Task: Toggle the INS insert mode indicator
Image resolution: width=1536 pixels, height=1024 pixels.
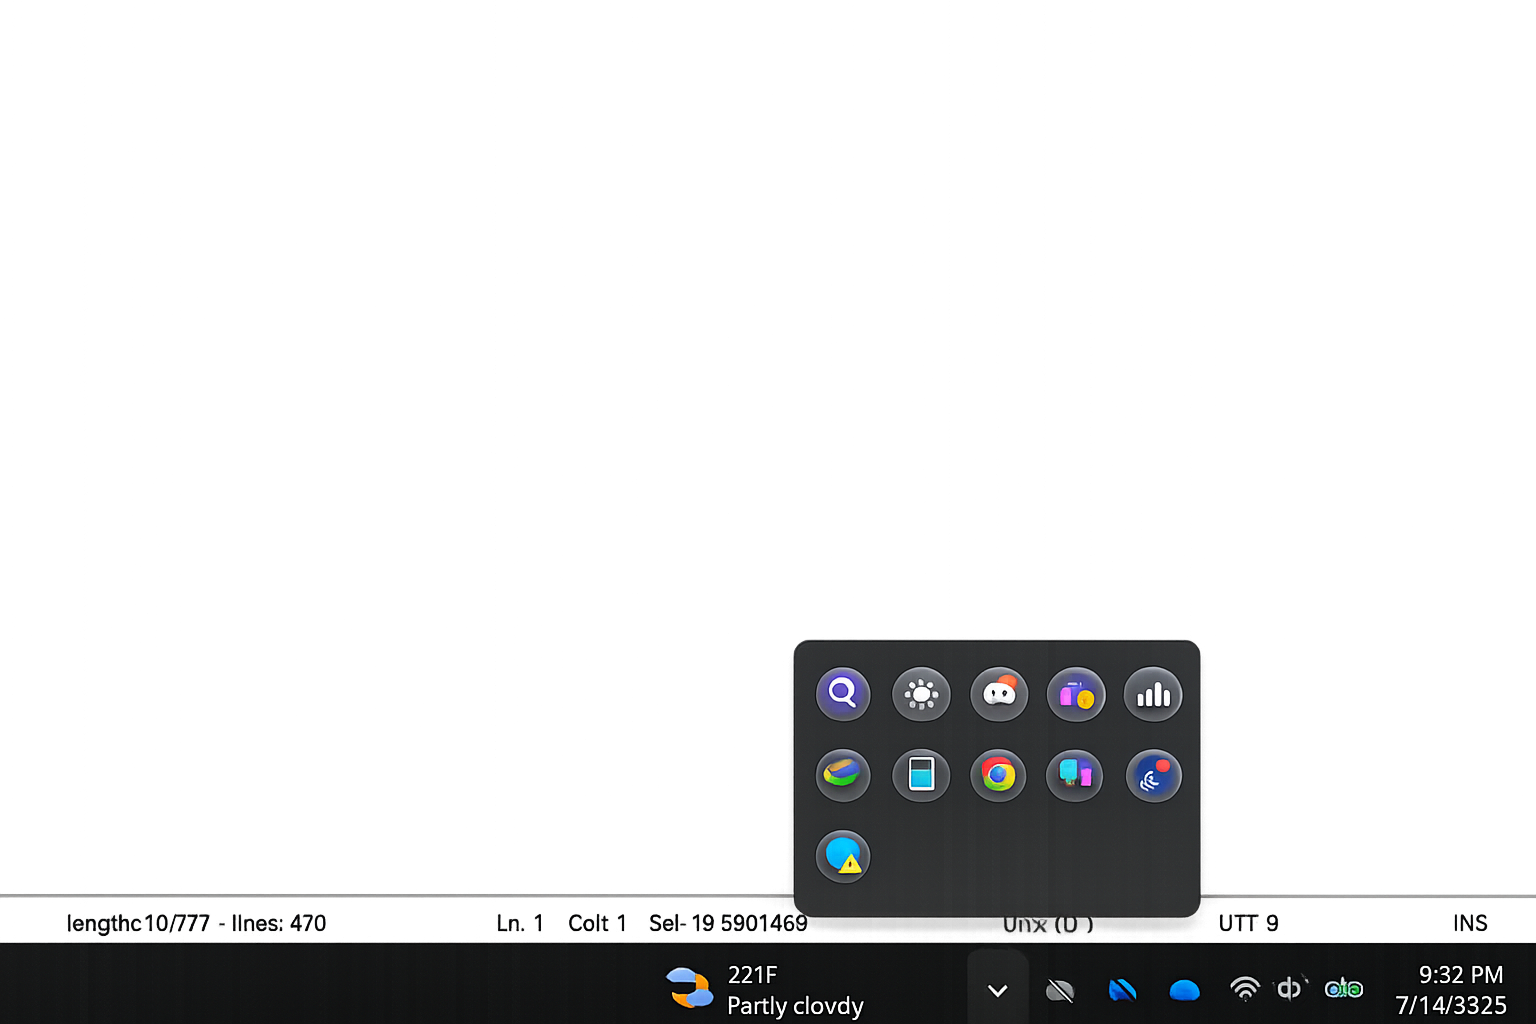Action: coord(1470,923)
